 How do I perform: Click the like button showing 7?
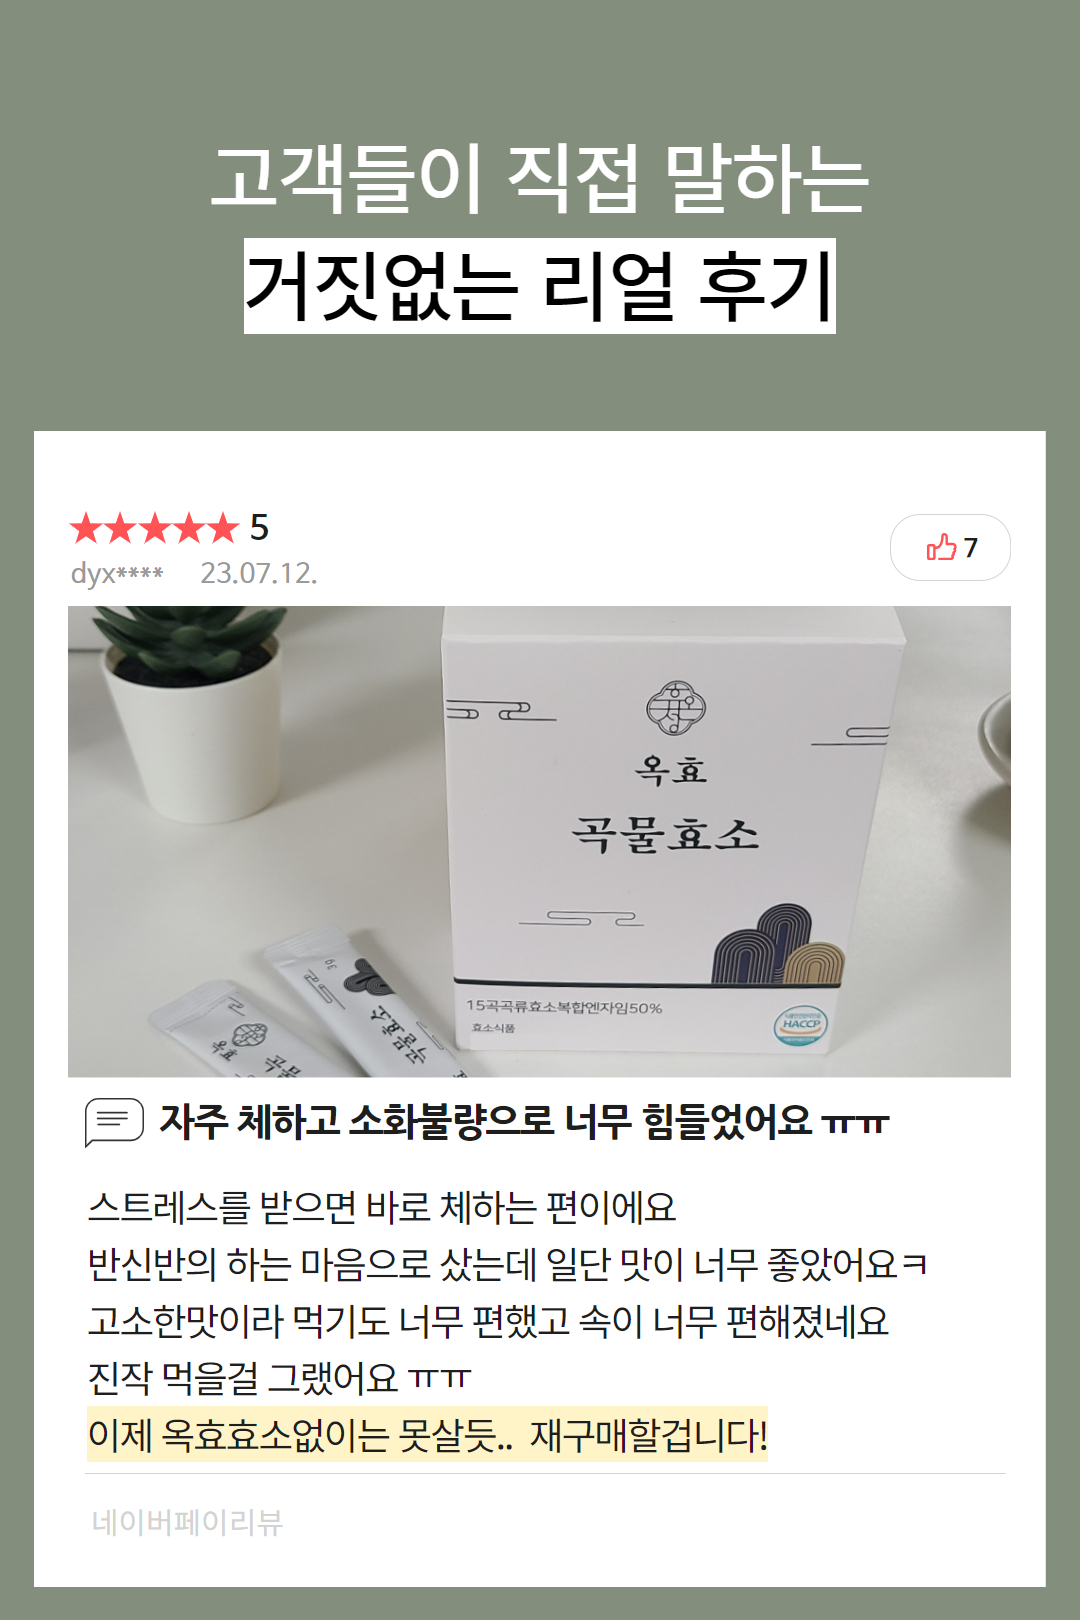(950, 547)
